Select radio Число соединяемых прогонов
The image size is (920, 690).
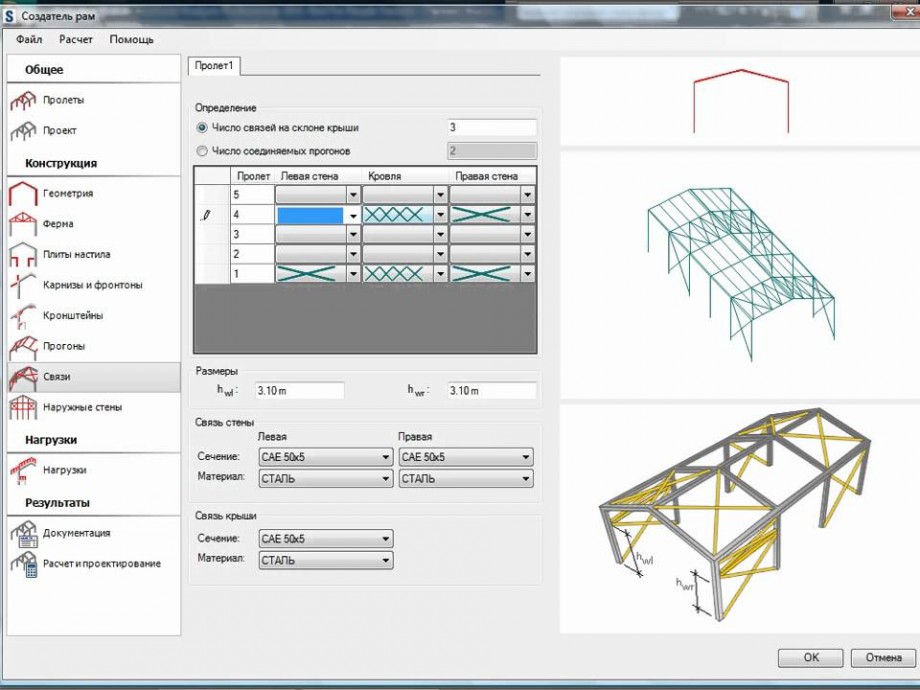coord(203,151)
